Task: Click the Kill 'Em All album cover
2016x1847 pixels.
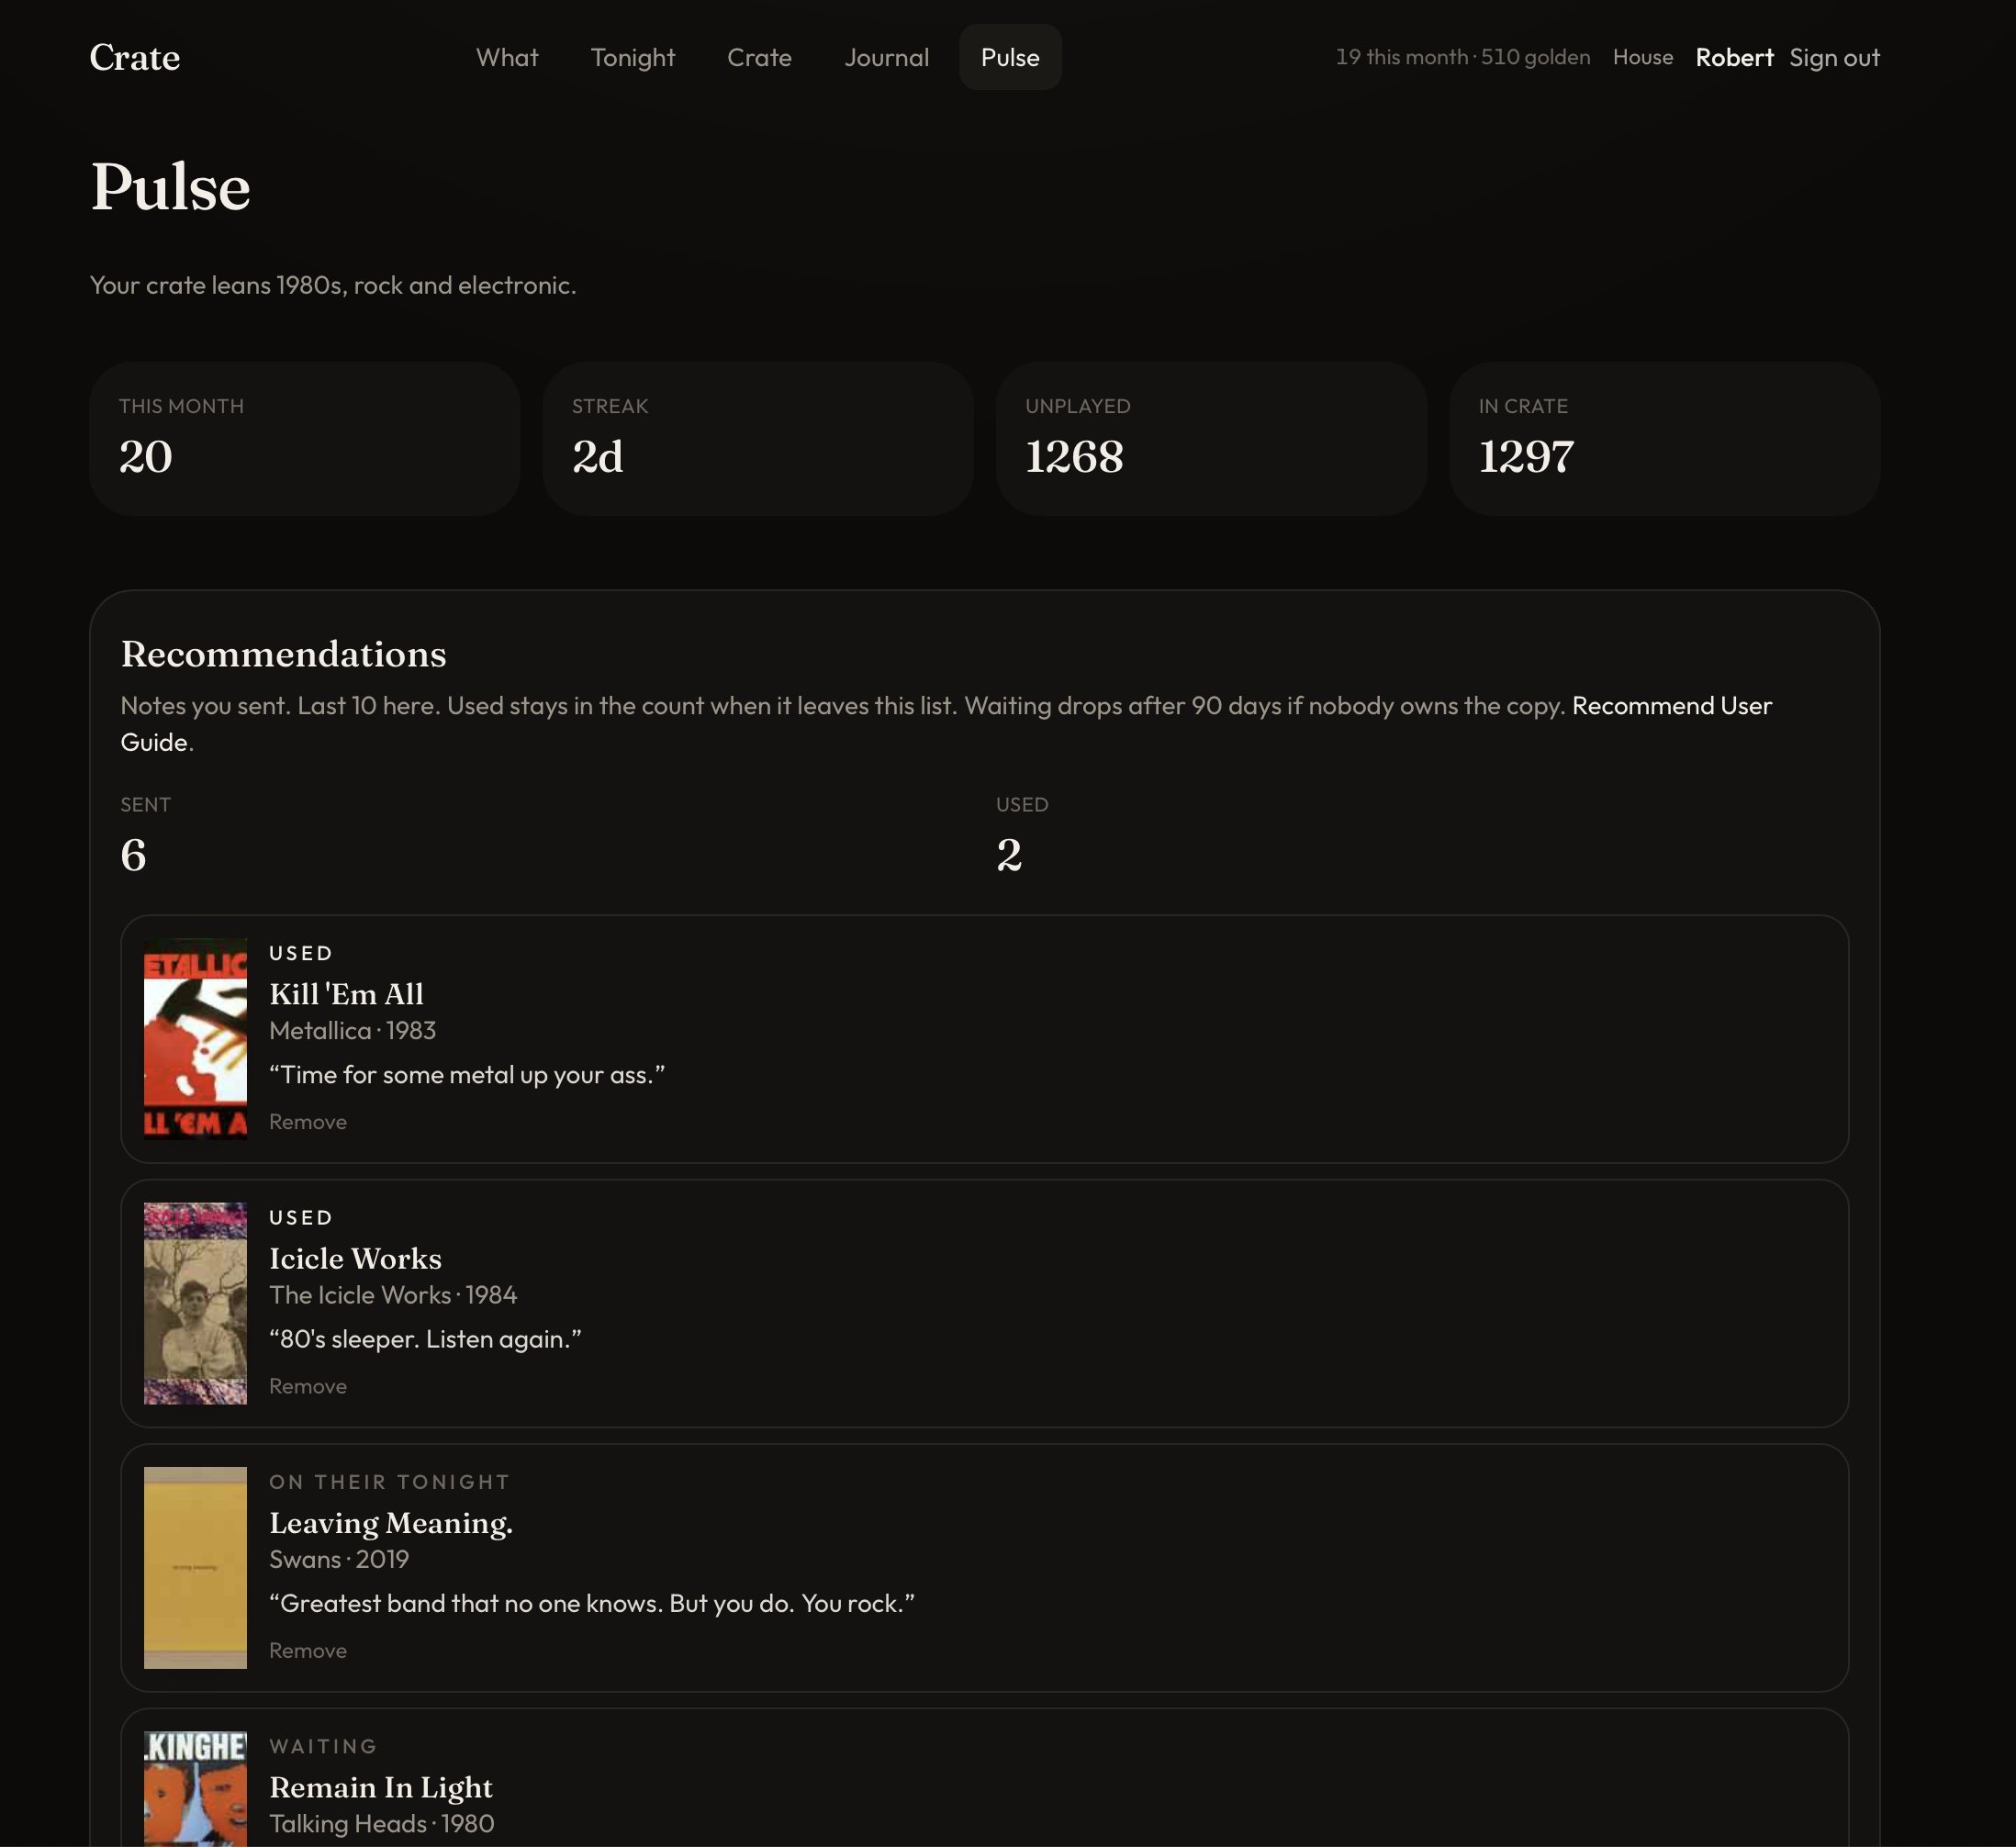Action: (x=195, y=1039)
